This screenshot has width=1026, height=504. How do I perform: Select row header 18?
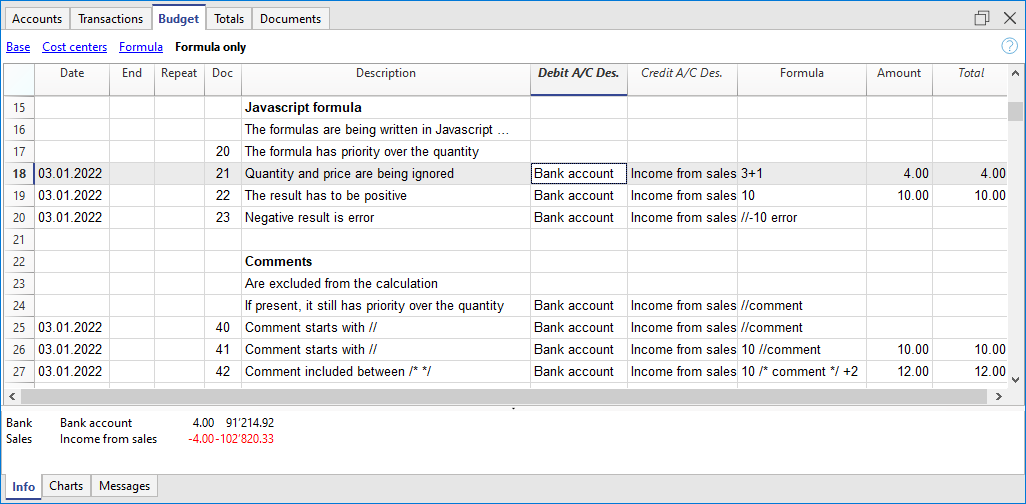[x=19, y=173]
